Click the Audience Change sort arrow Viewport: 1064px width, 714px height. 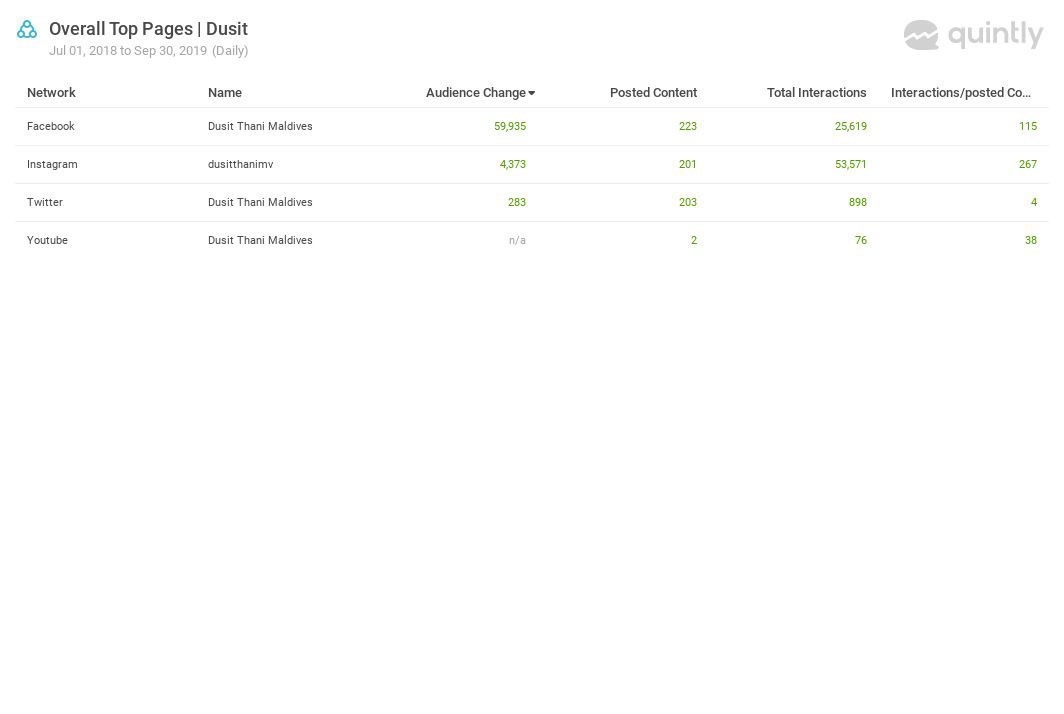532,93
